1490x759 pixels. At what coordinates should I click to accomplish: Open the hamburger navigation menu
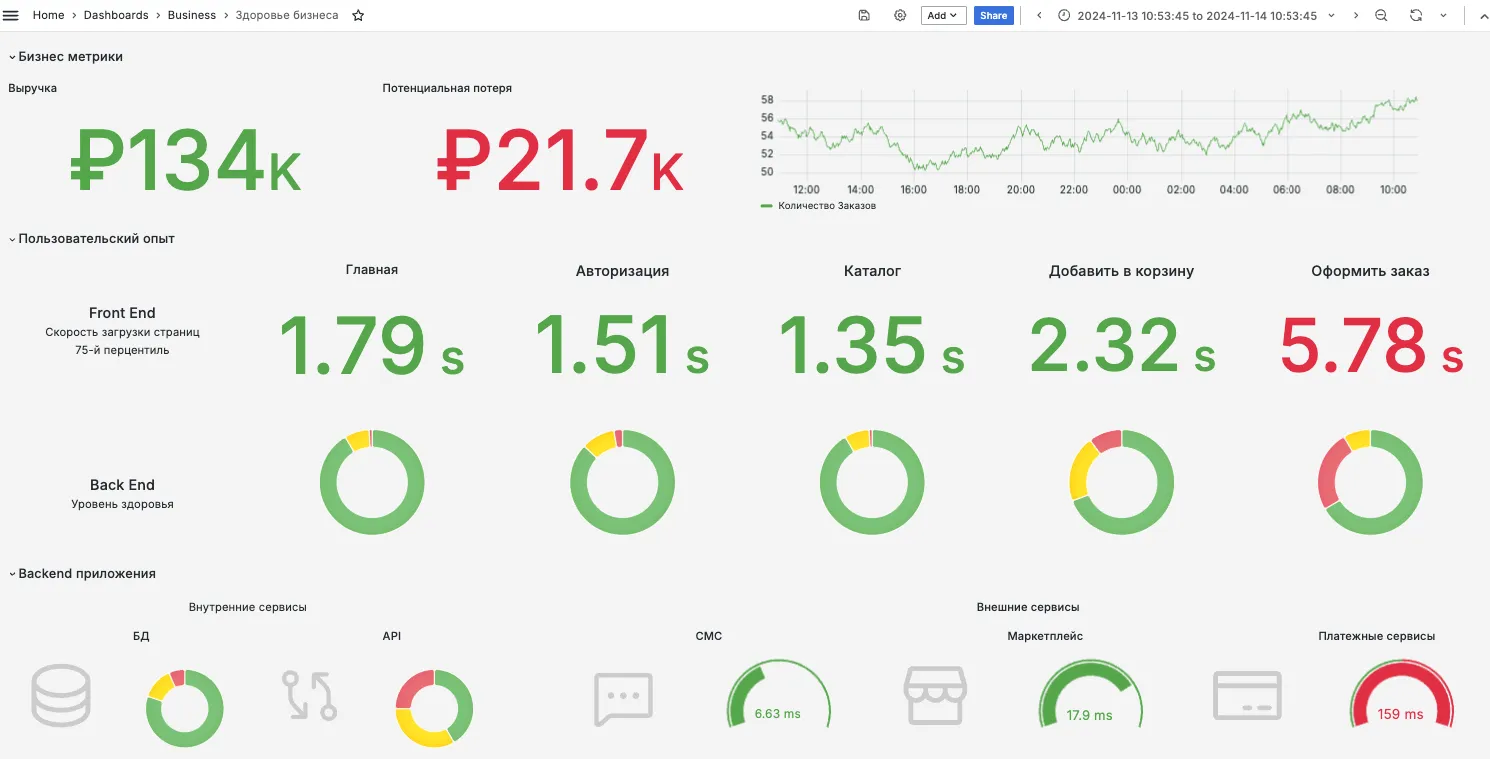12,15
